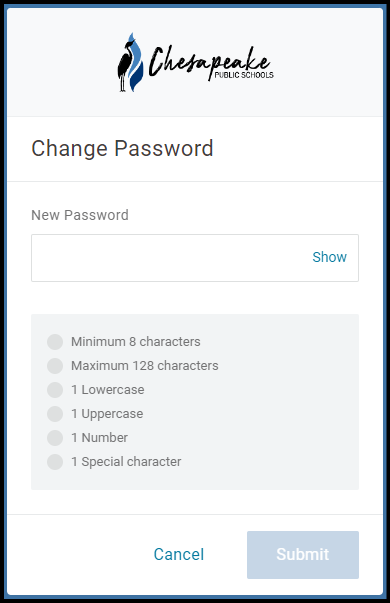Click the Chesapeake Public Schools wordmark

[211, 63]
